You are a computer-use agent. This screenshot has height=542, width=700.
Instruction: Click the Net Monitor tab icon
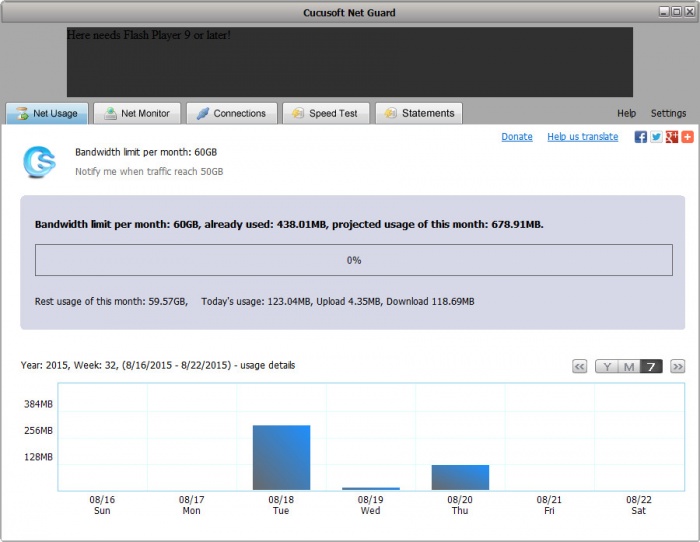pyautogui.click(x=110, y=113)
